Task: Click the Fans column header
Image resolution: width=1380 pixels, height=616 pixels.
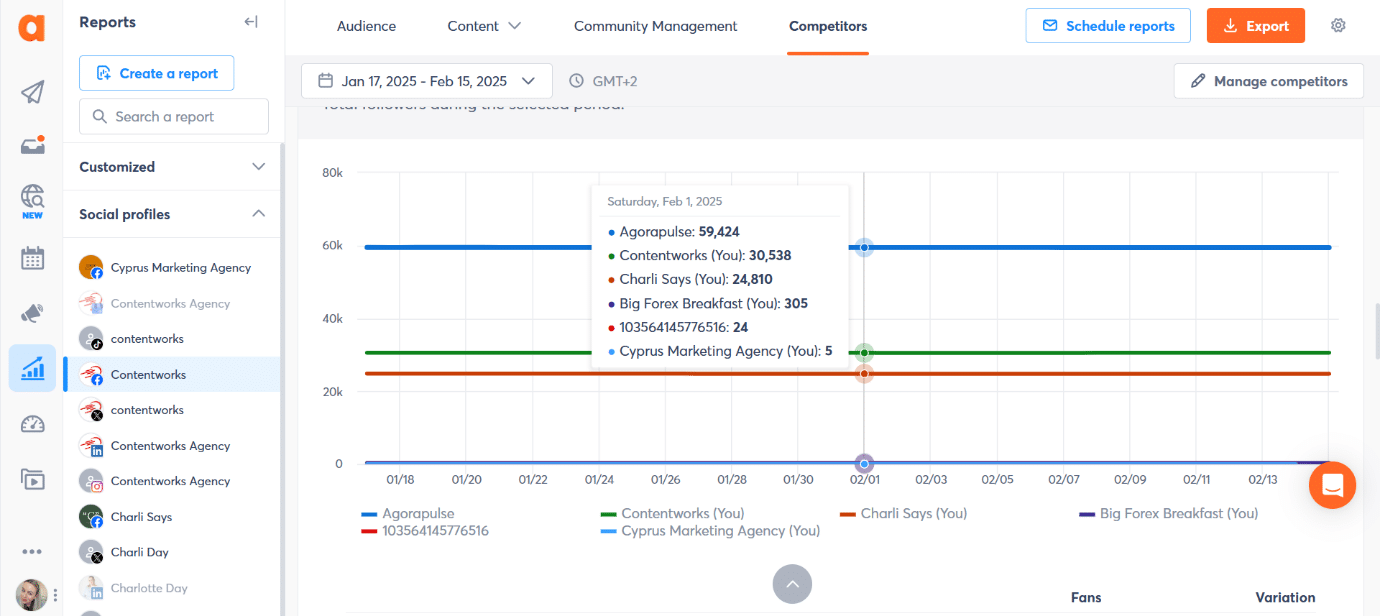Action: click(x=1085, y=598)
